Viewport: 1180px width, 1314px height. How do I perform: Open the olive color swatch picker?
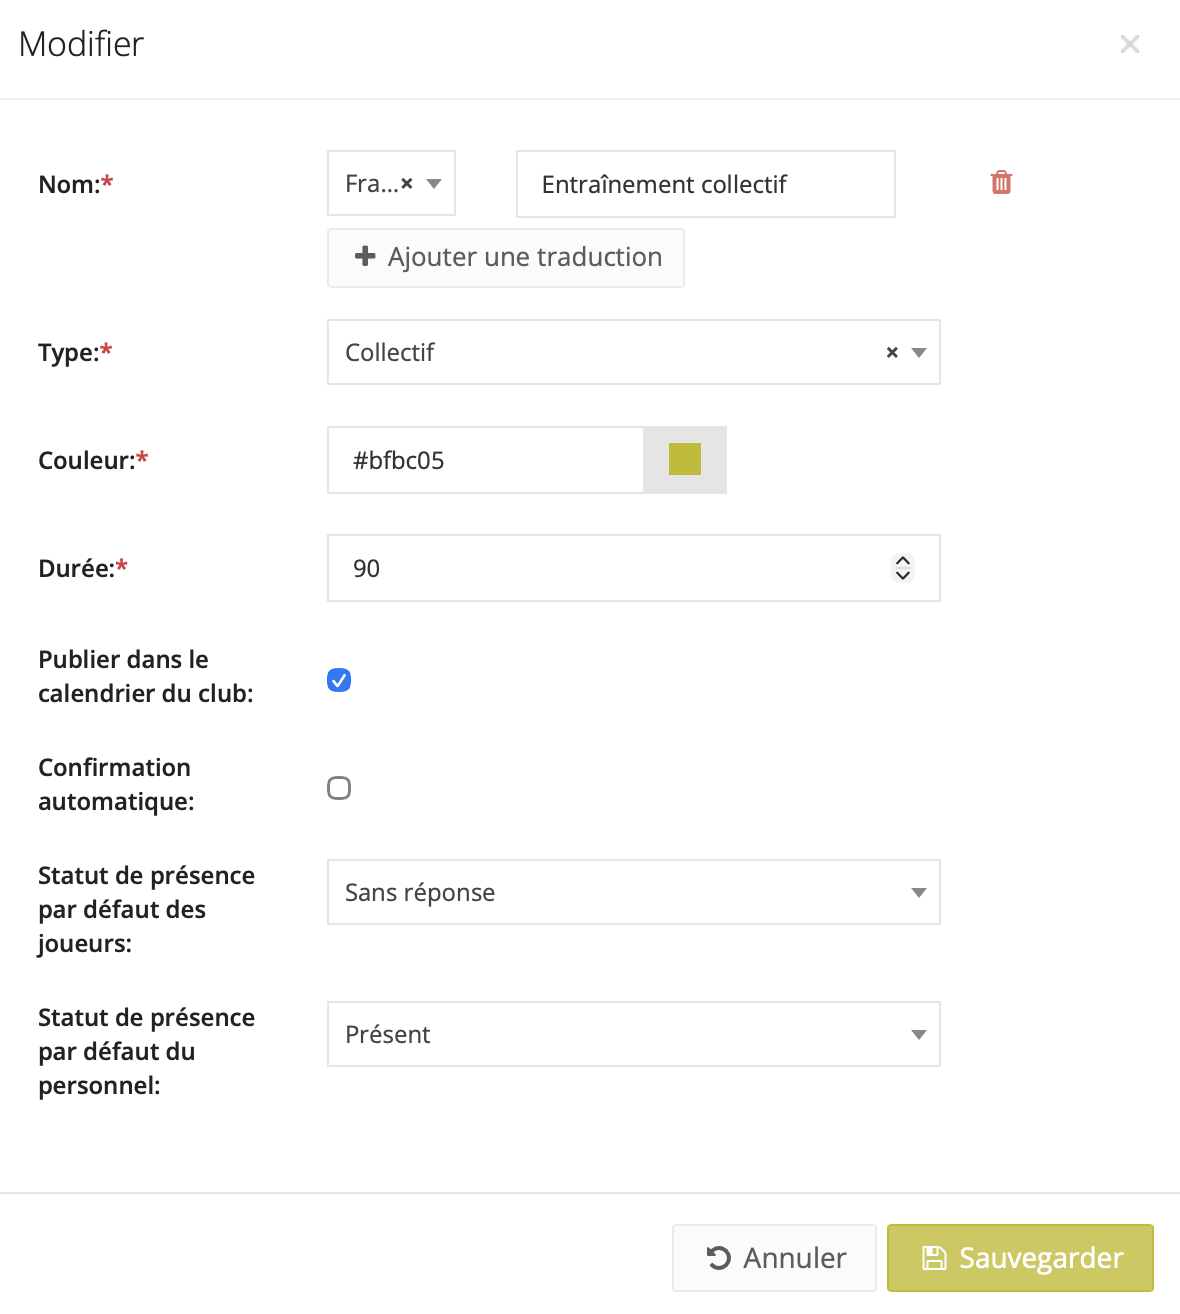[685, 460]
